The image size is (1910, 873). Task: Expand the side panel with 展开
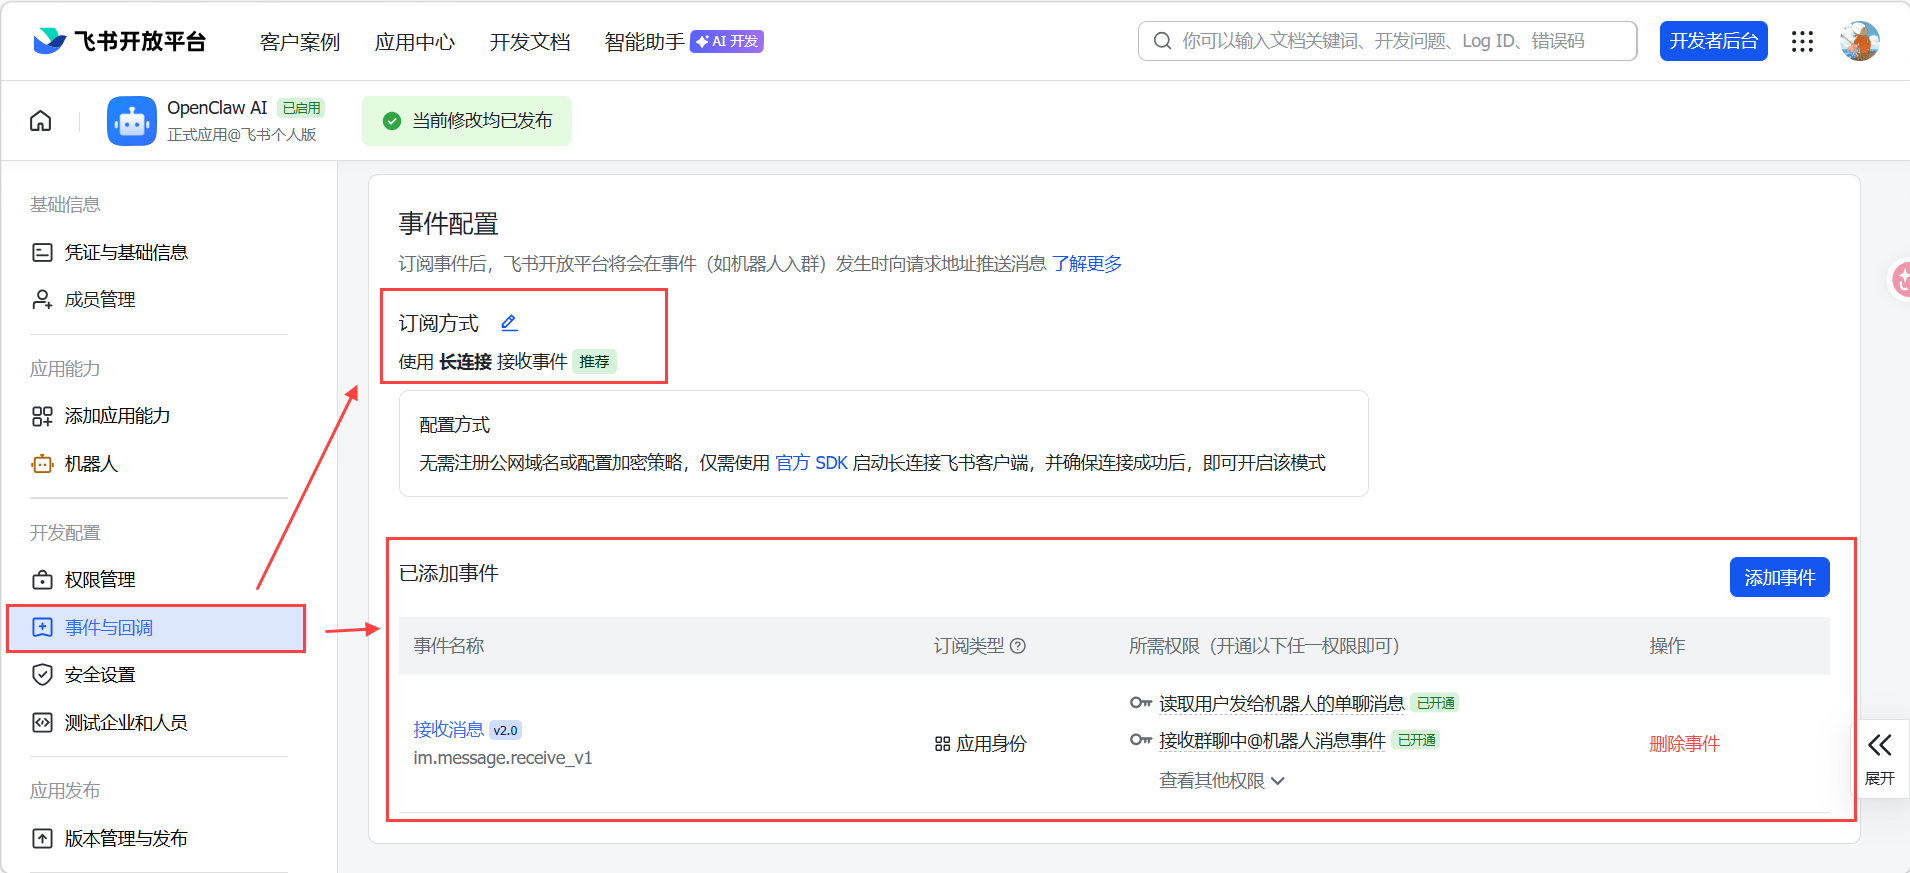(x=1880, y=759)
